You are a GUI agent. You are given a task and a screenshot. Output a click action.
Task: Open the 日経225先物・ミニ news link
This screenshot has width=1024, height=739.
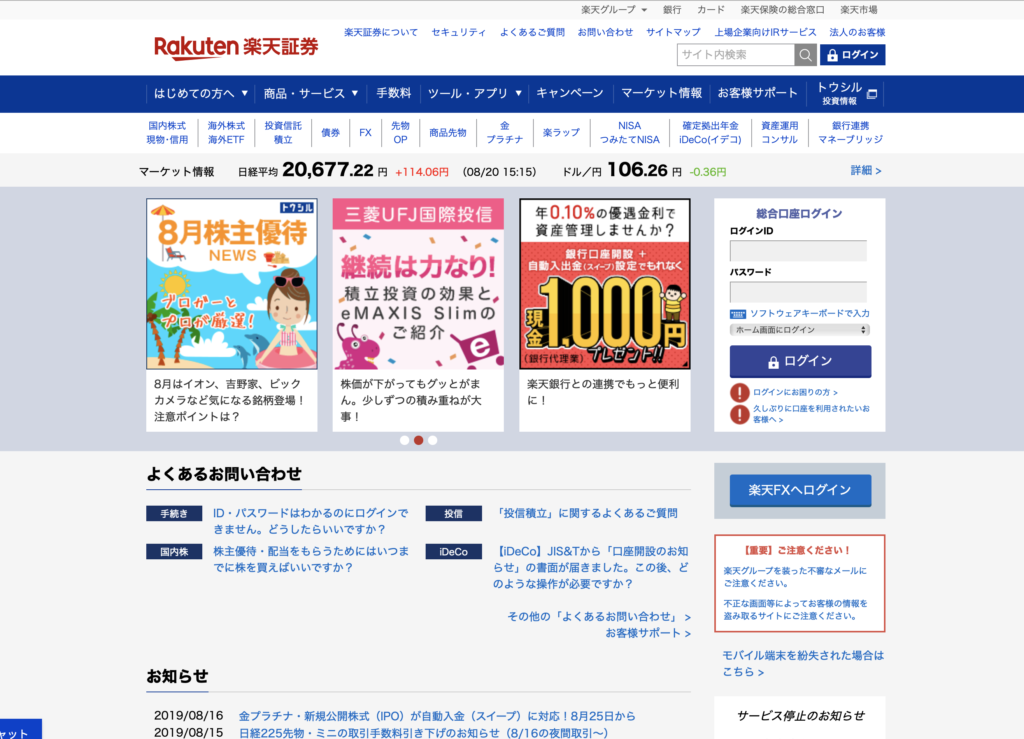[423, 733]
